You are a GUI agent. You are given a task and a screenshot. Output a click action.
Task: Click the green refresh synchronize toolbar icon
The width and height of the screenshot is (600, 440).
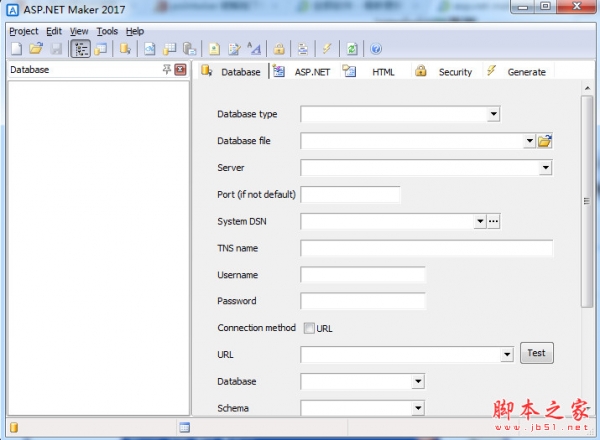352,49
